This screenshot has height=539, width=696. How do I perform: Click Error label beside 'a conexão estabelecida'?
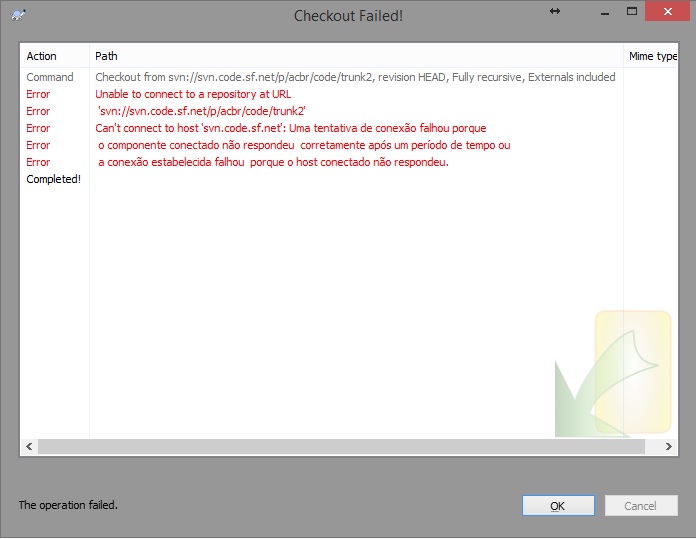(38, 162)
